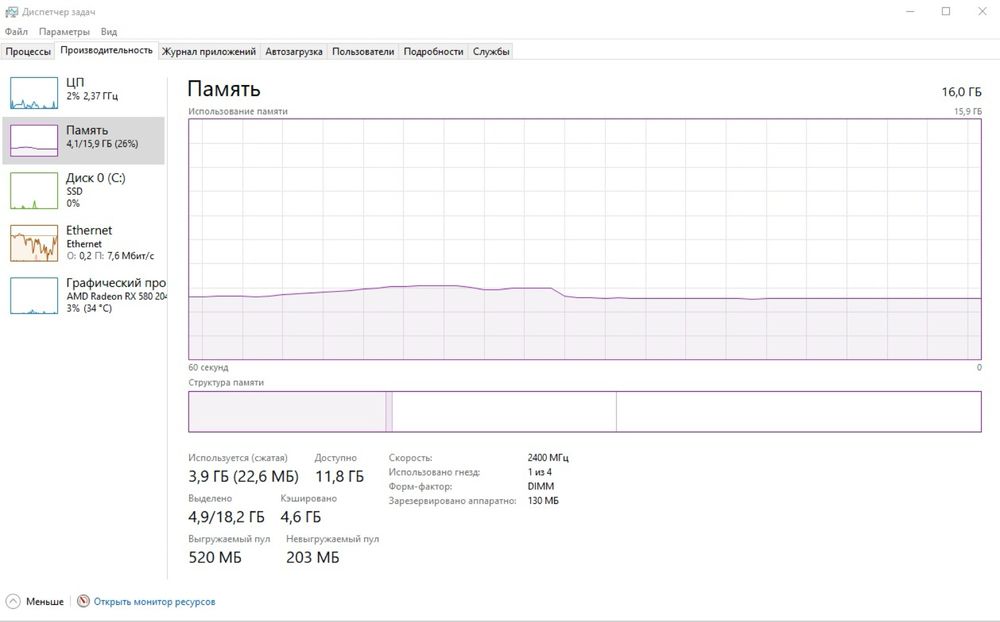This screenshot has width=1000, height=622.
Task: Select the Диск 0 (C:) mini graph
Action: (34, 191)
